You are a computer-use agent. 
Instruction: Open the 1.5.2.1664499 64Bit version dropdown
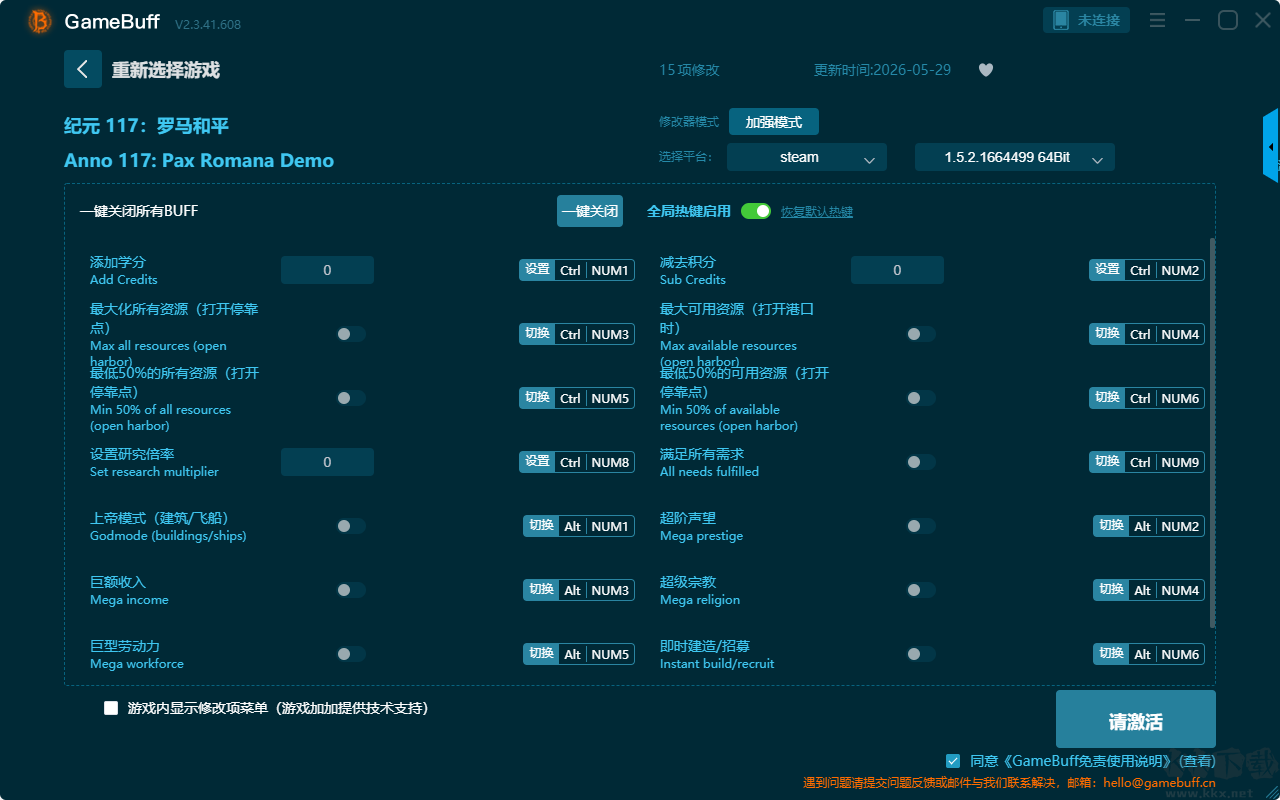[x=1015, y=157]
